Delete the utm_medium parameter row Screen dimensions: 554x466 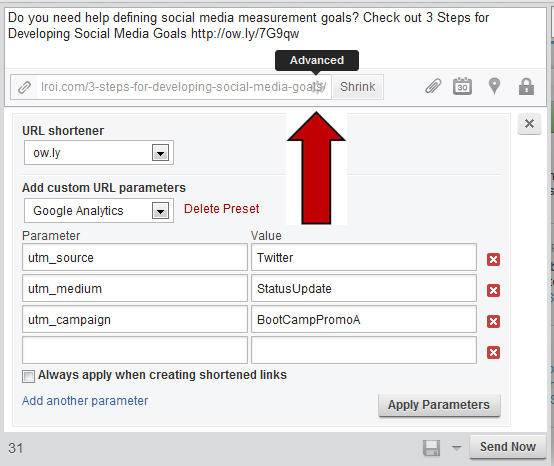tap(493, 290)
